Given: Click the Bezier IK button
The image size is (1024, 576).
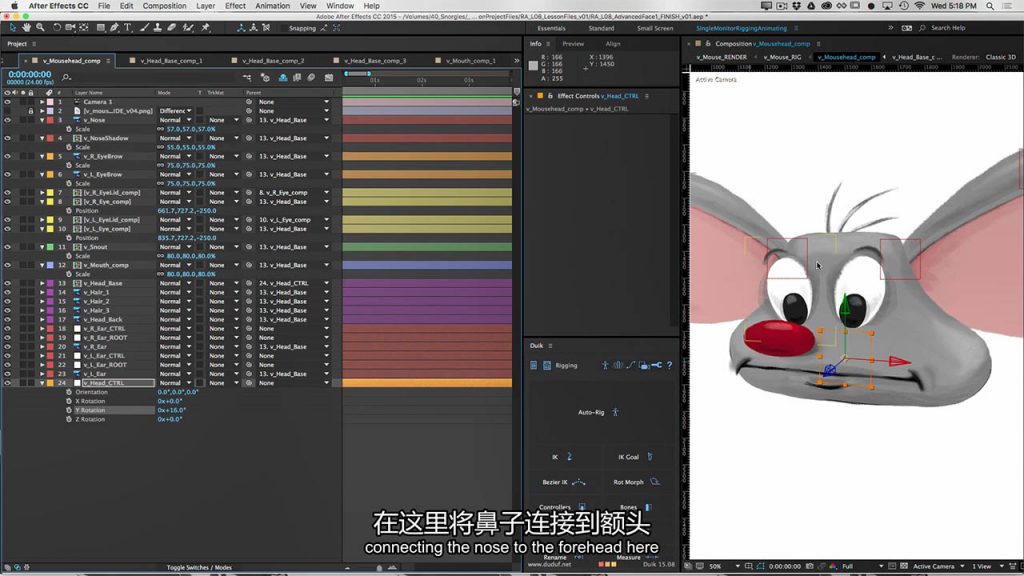Looking at the screenshot, I should 564,482.
